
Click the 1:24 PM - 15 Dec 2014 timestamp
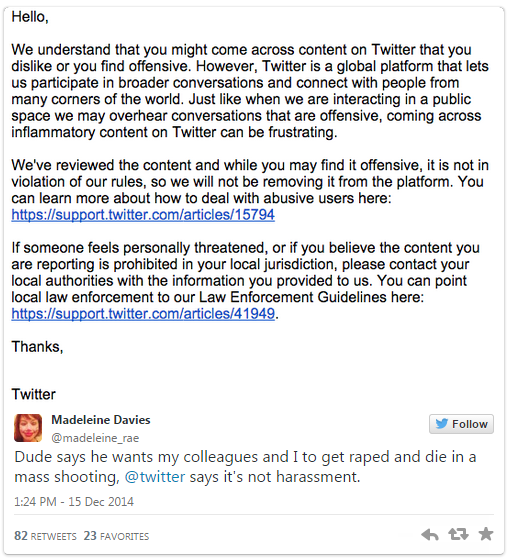(74, 502)
